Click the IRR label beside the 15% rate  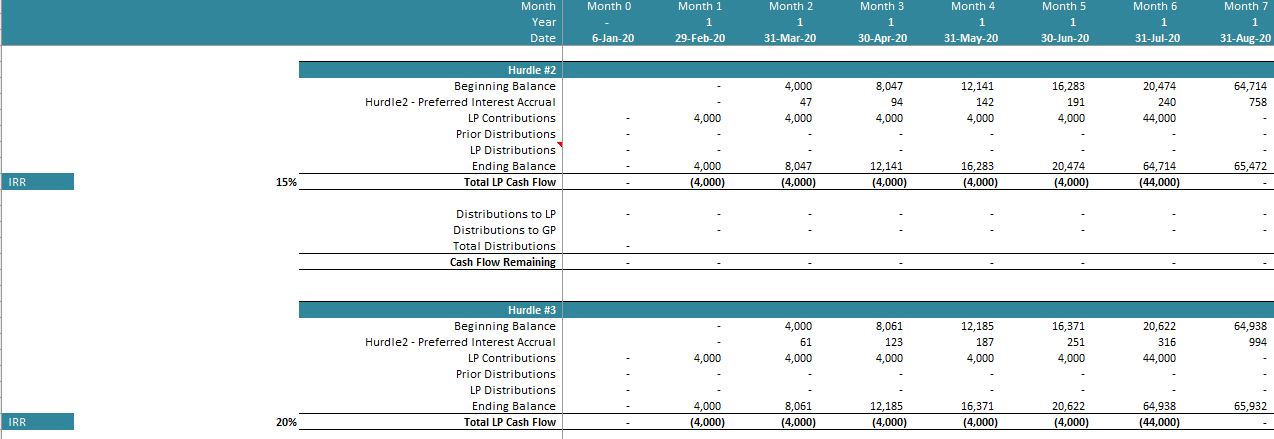point(37,182)
